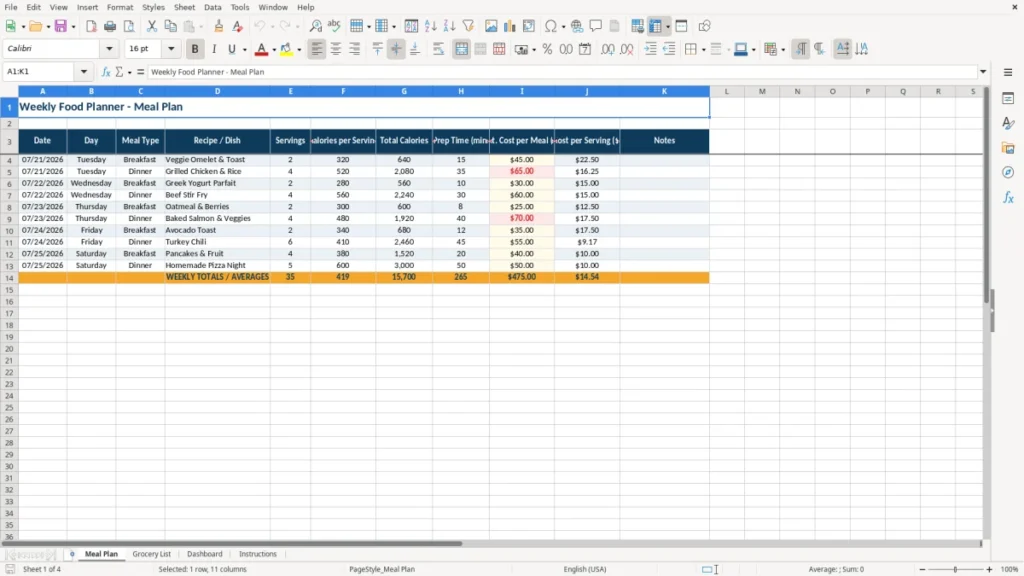Add a decimal place

pos(608,49)
